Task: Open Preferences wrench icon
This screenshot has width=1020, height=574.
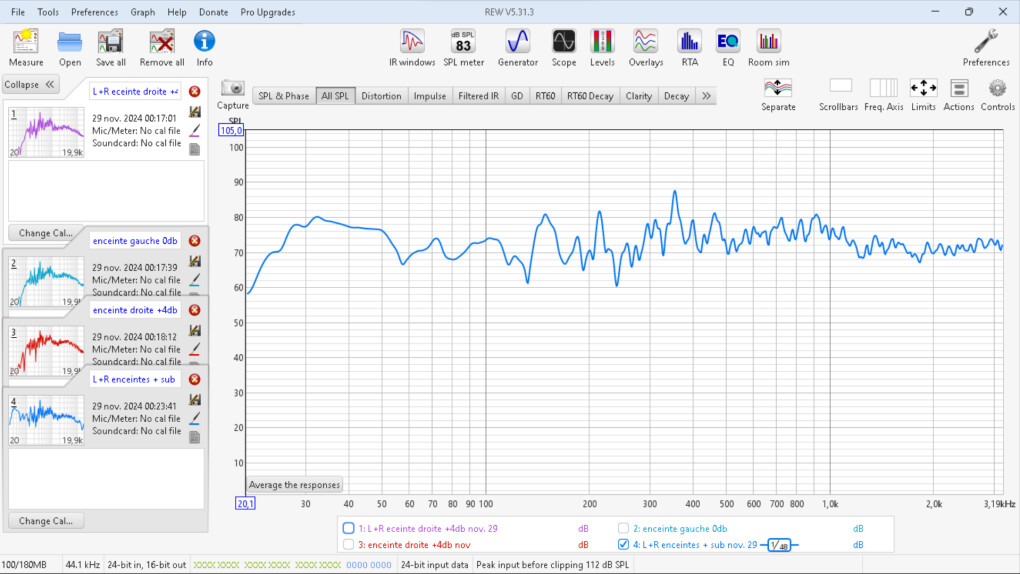Action: click(986, 48)
